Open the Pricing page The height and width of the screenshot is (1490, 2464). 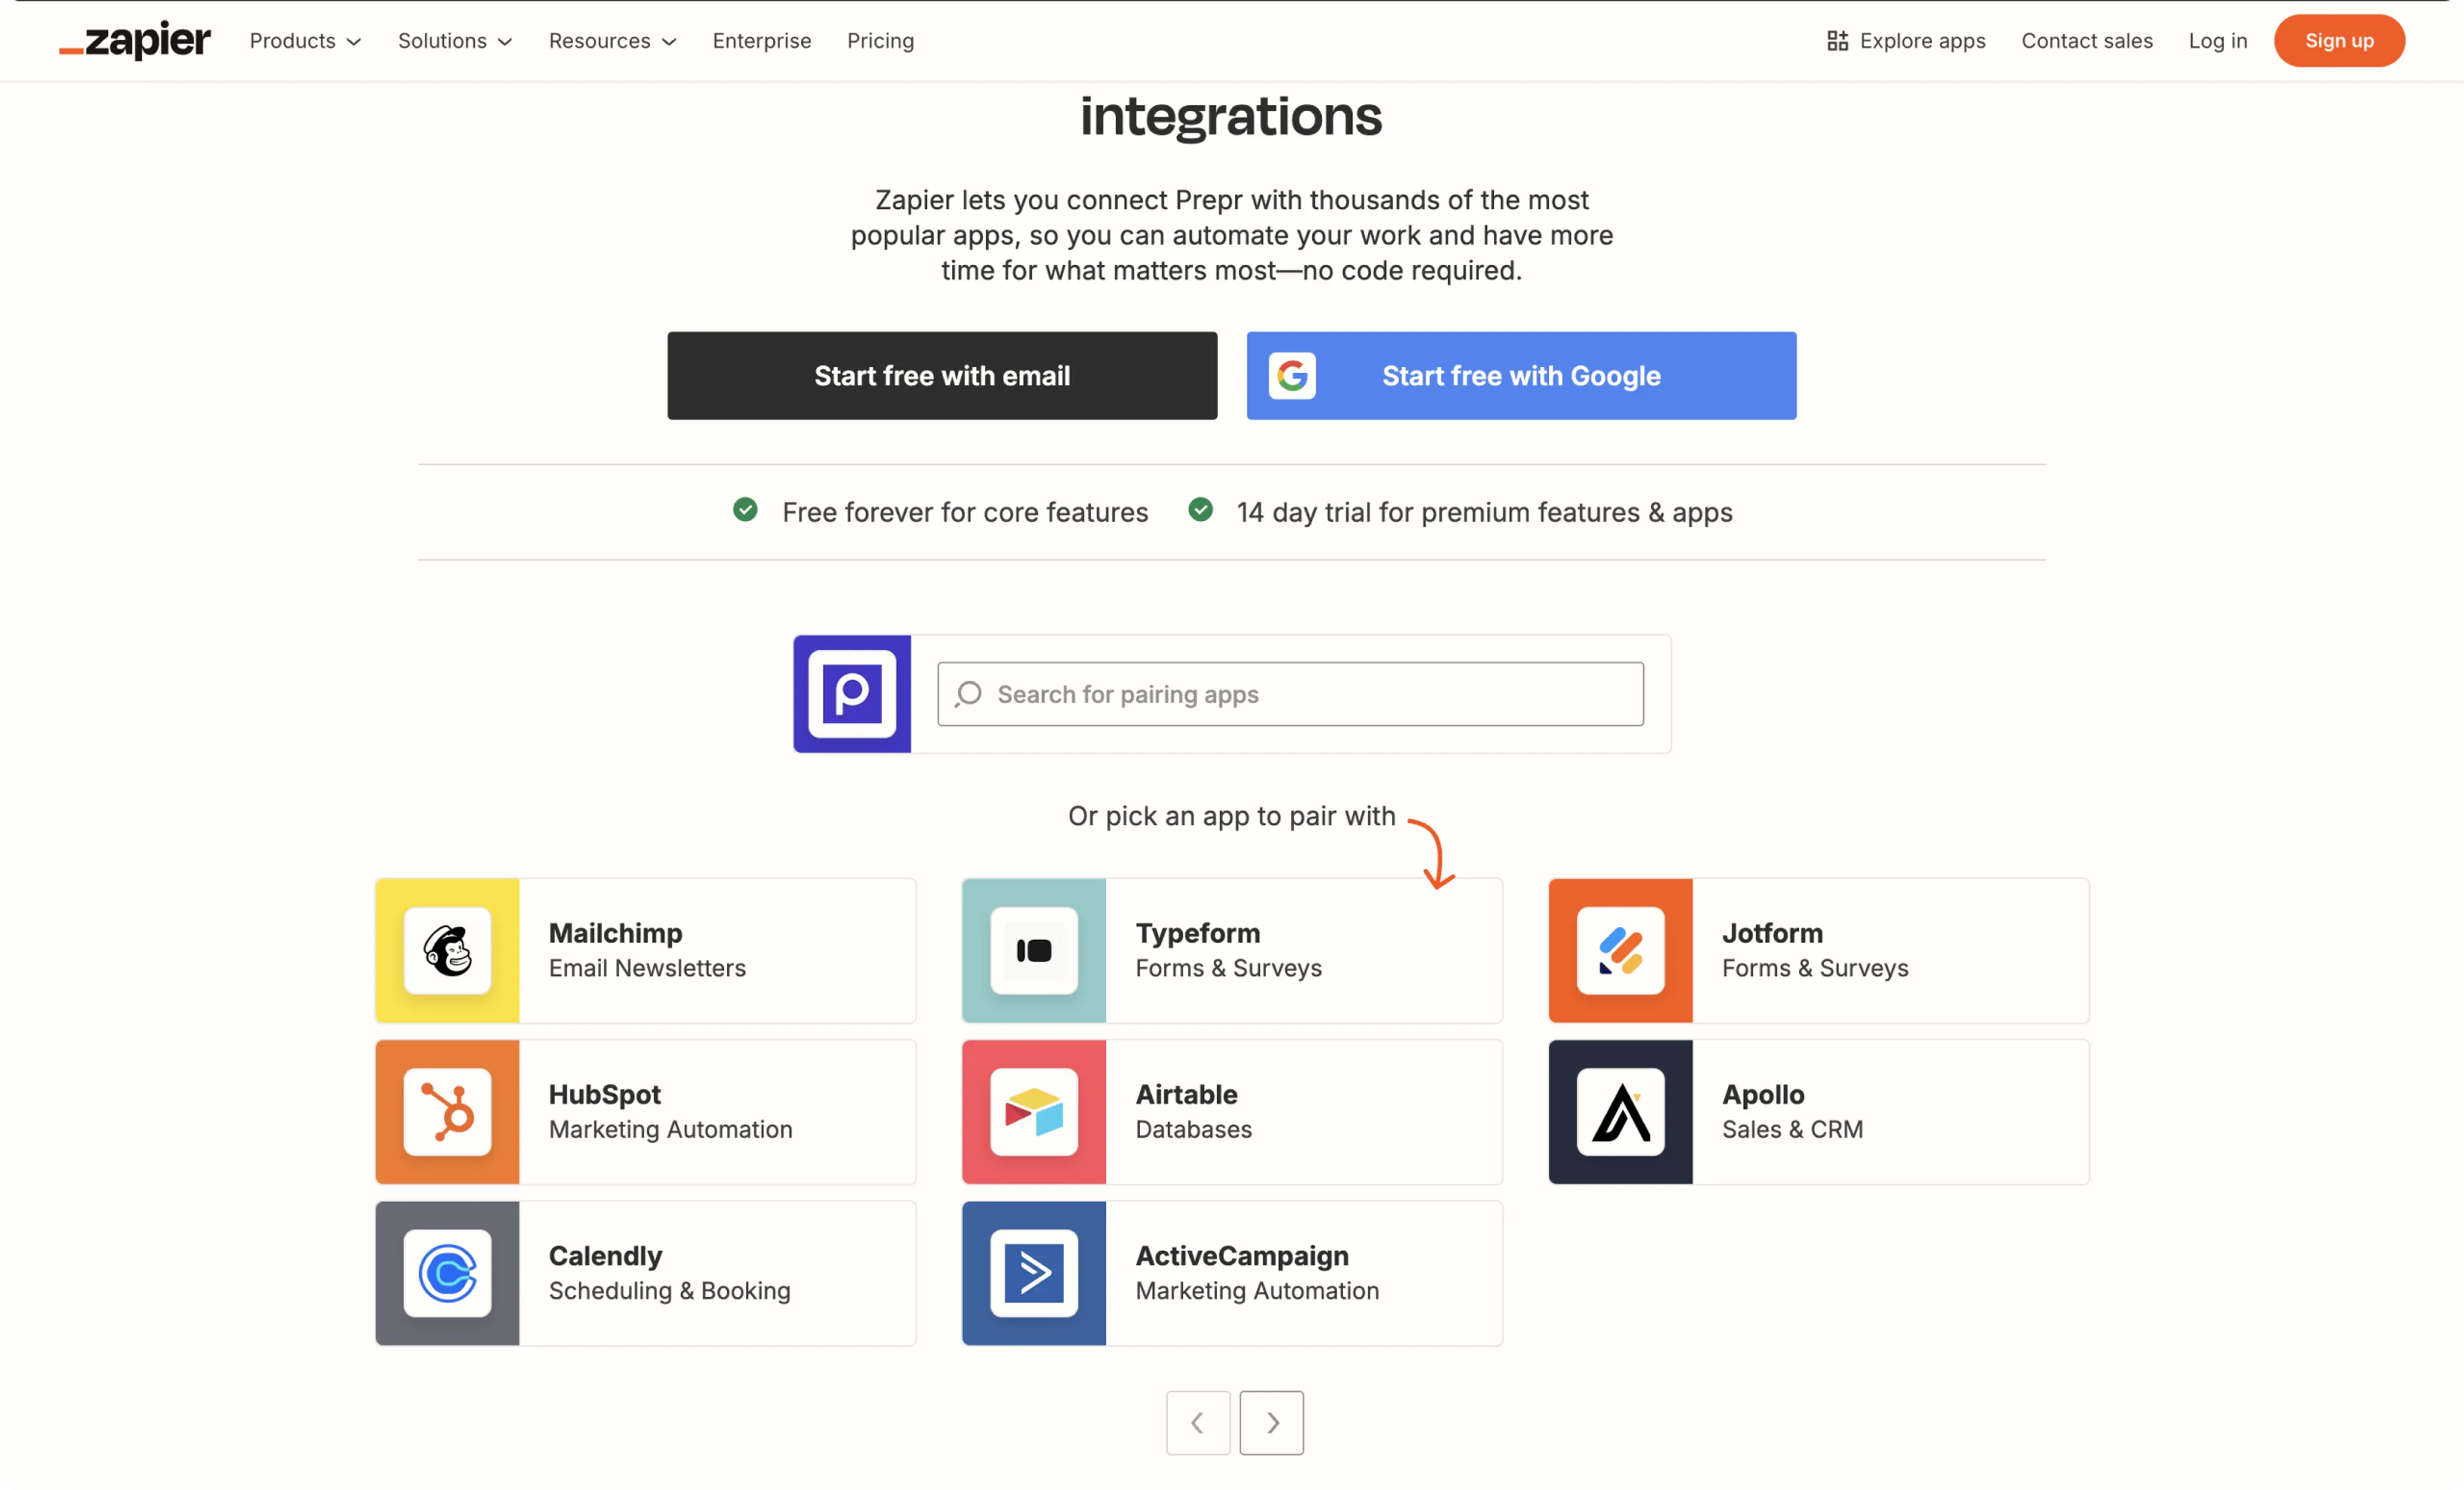point(880,41)
